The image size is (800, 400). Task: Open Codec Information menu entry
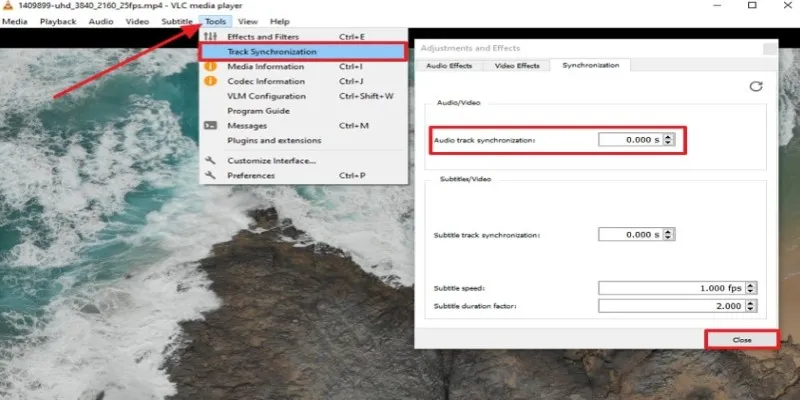303,81
